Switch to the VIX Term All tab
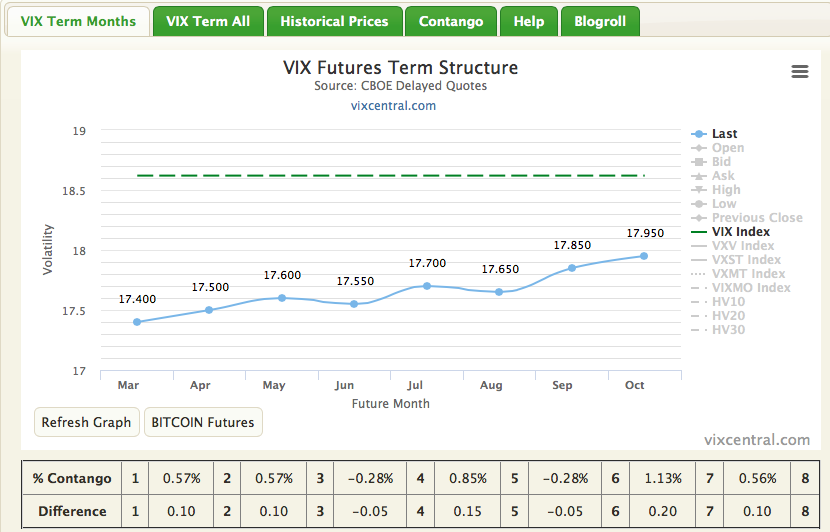 pyautogui.click(x=208, y=21)
